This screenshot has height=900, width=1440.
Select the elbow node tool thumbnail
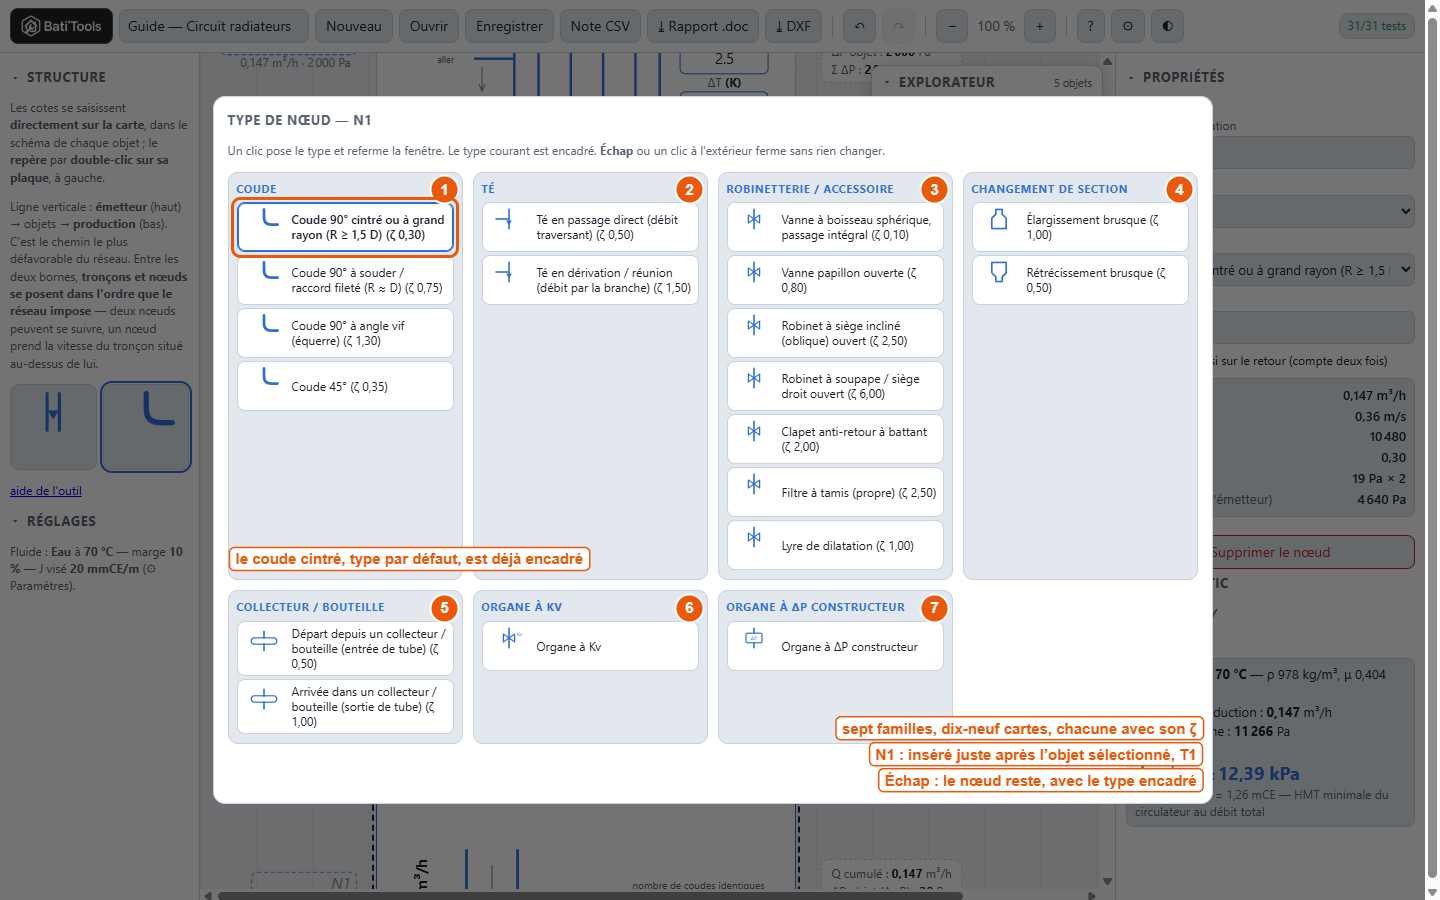[146, 427]
